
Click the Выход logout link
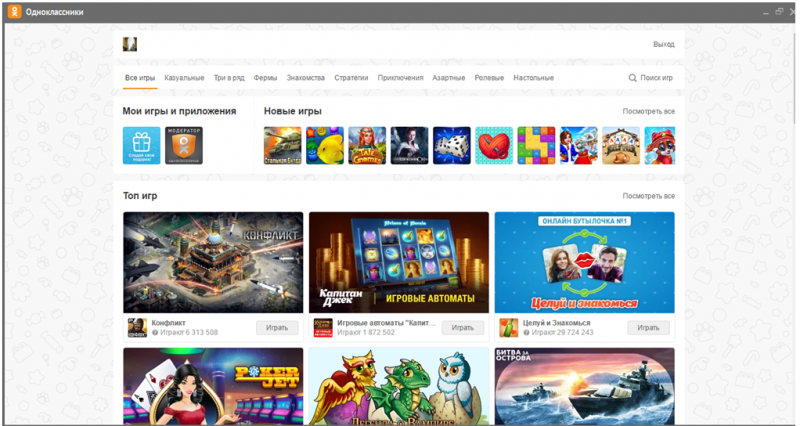click(x=663, y=44)
